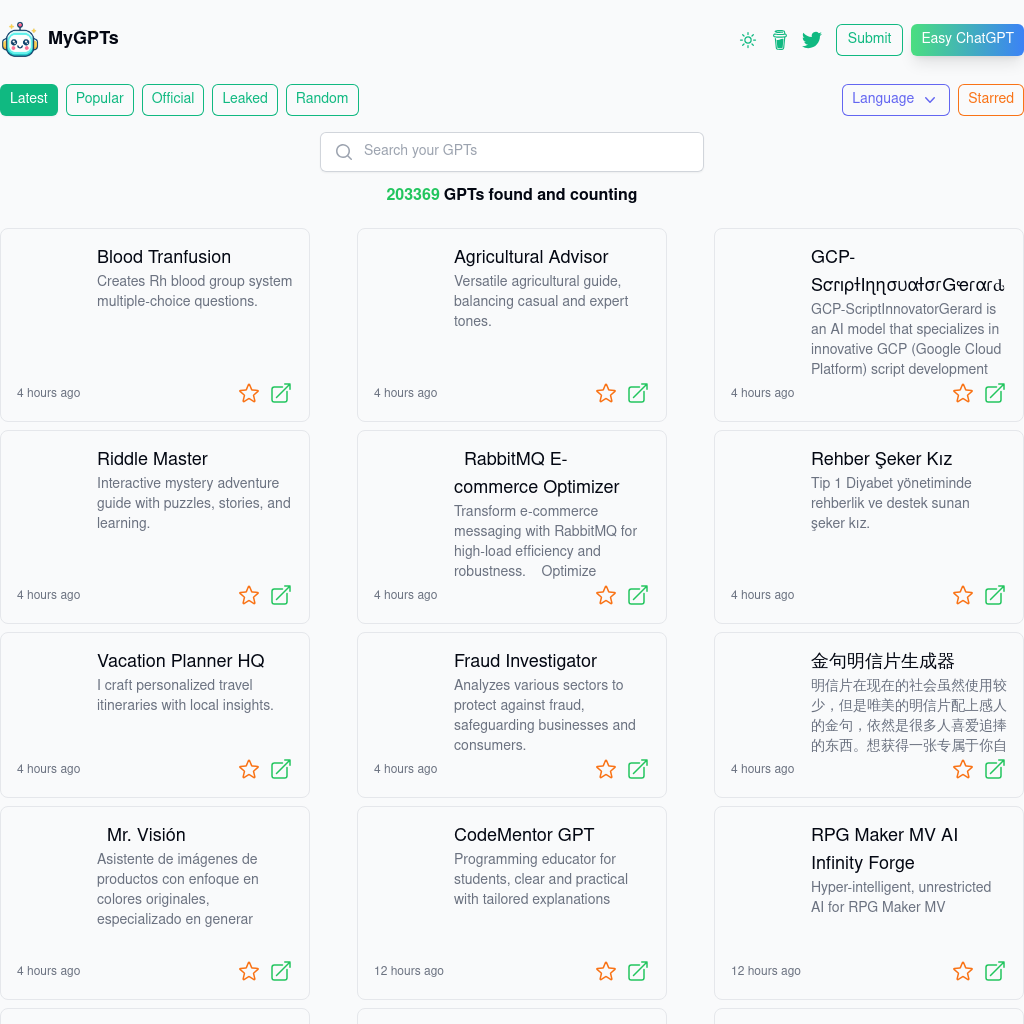Open the Agricultural Advisor title
Image resolution: width=1024 pixels, height=1024 pixels.
[531, 257]
